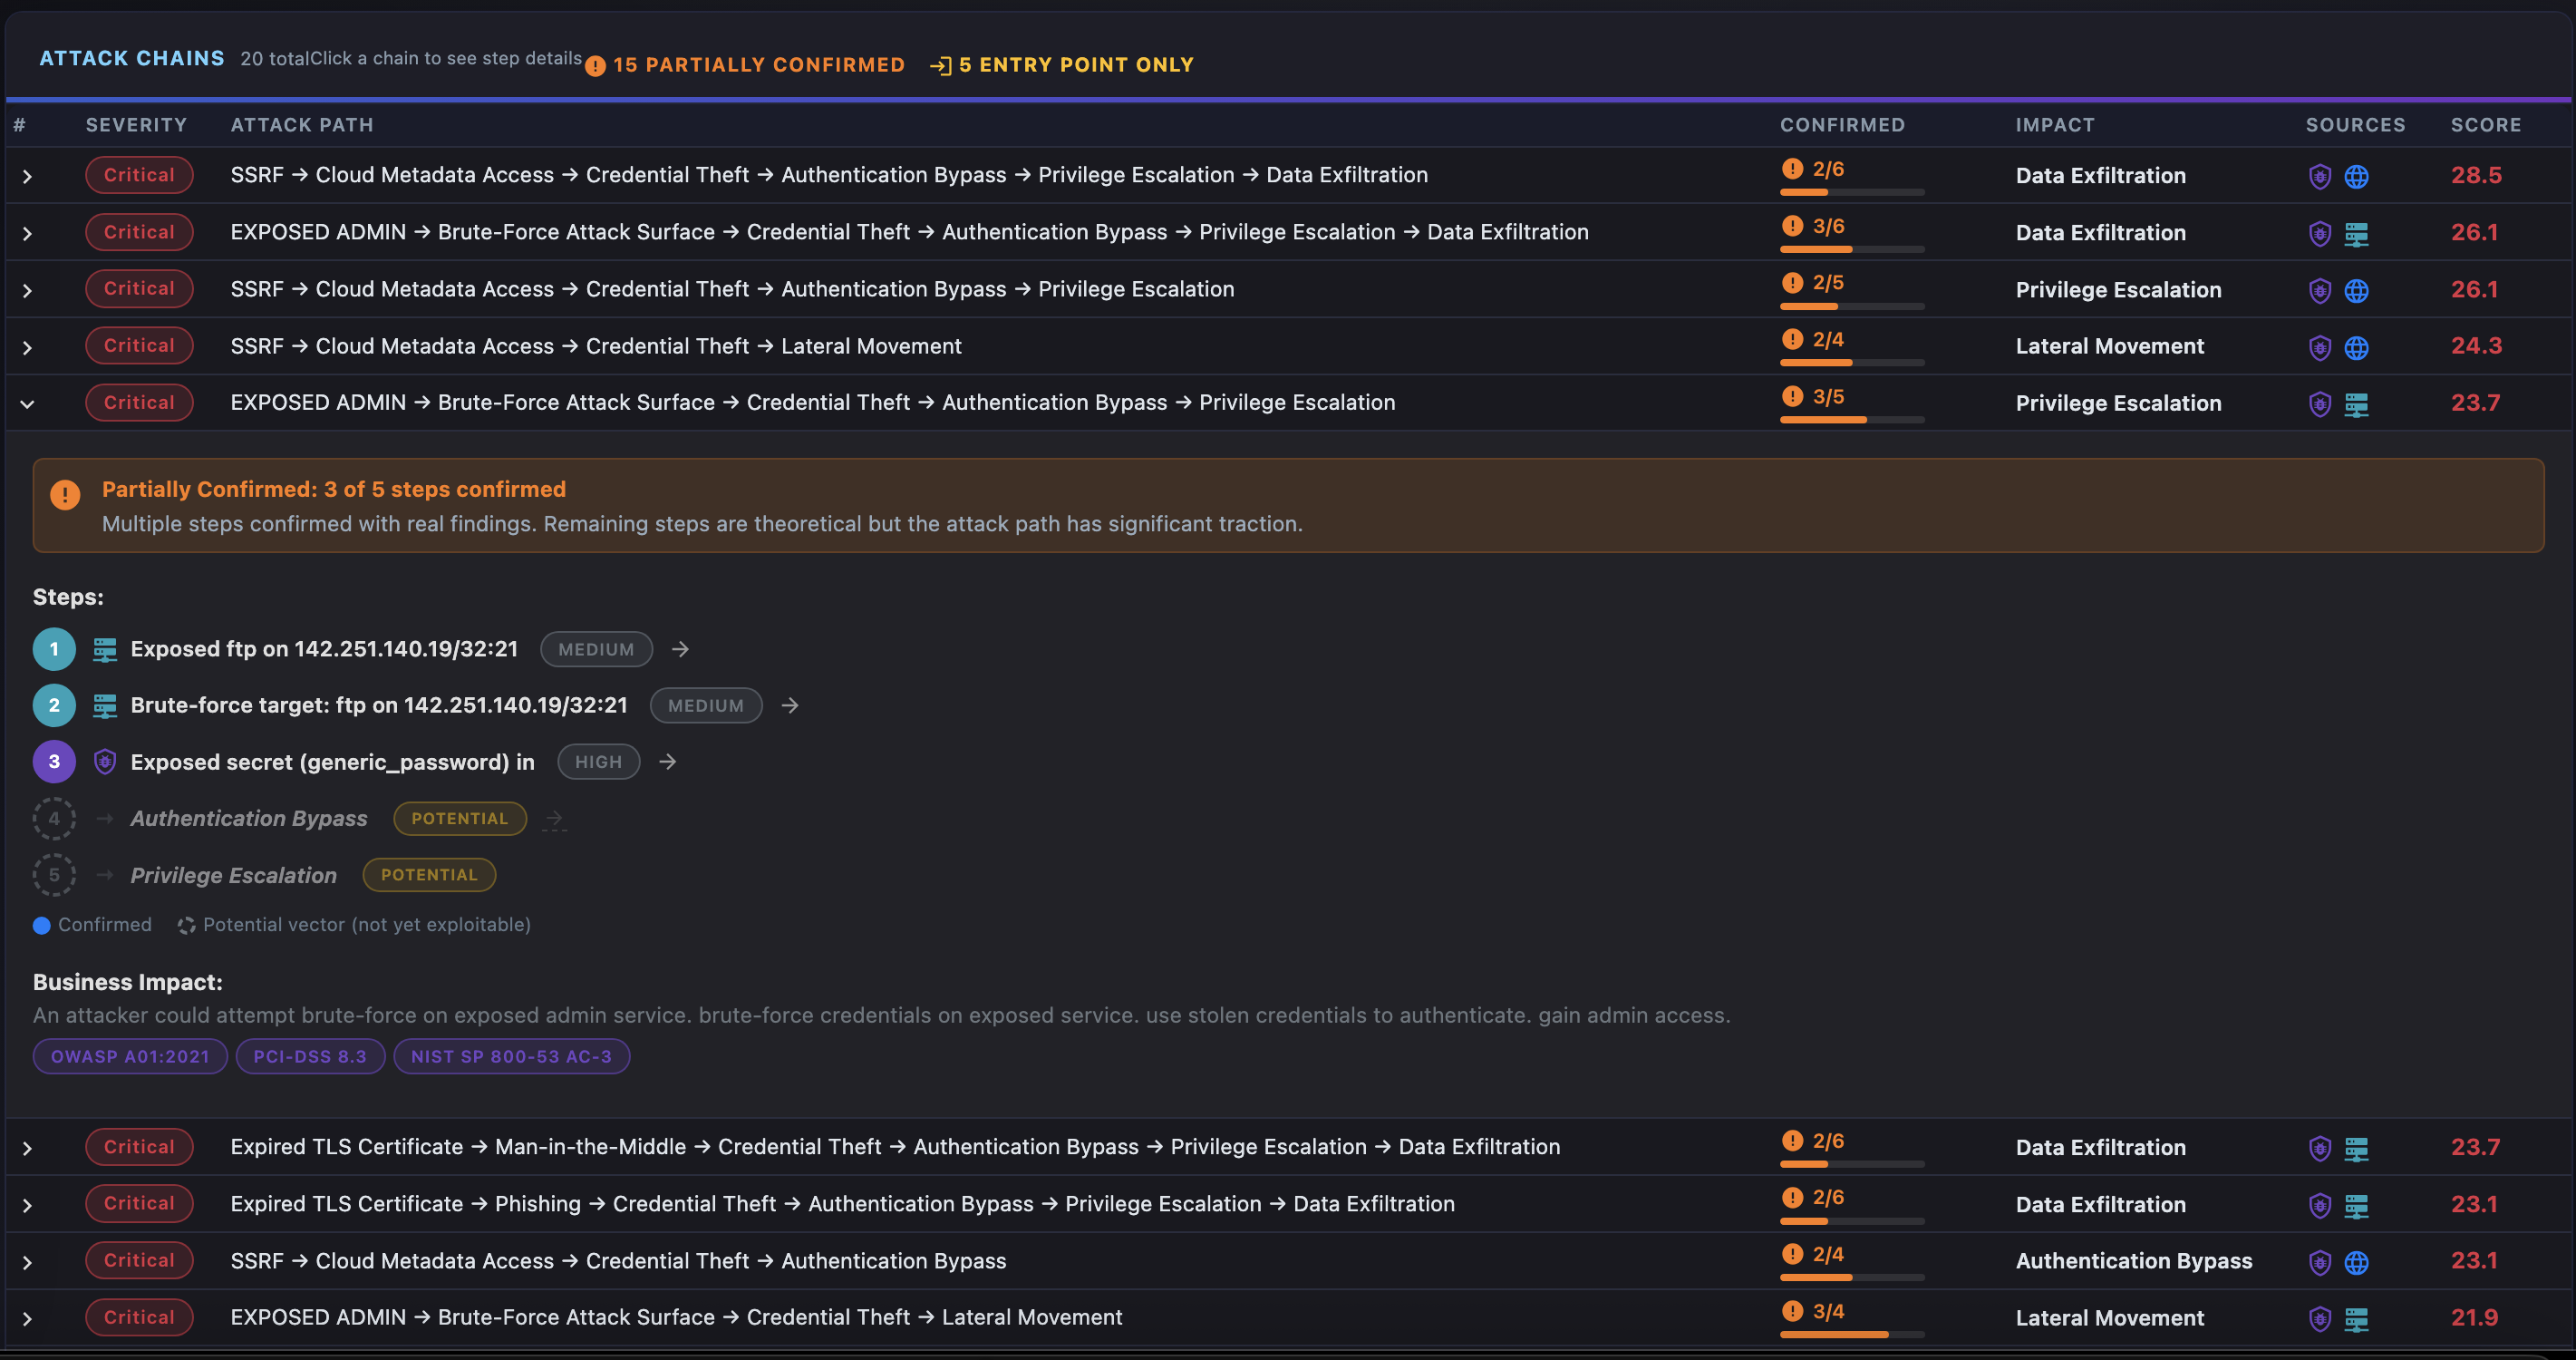Viewport: 2576px width, 1360px height.
Task: Open the OWASP A01:2021 compliance tag
Action: 130,1057
